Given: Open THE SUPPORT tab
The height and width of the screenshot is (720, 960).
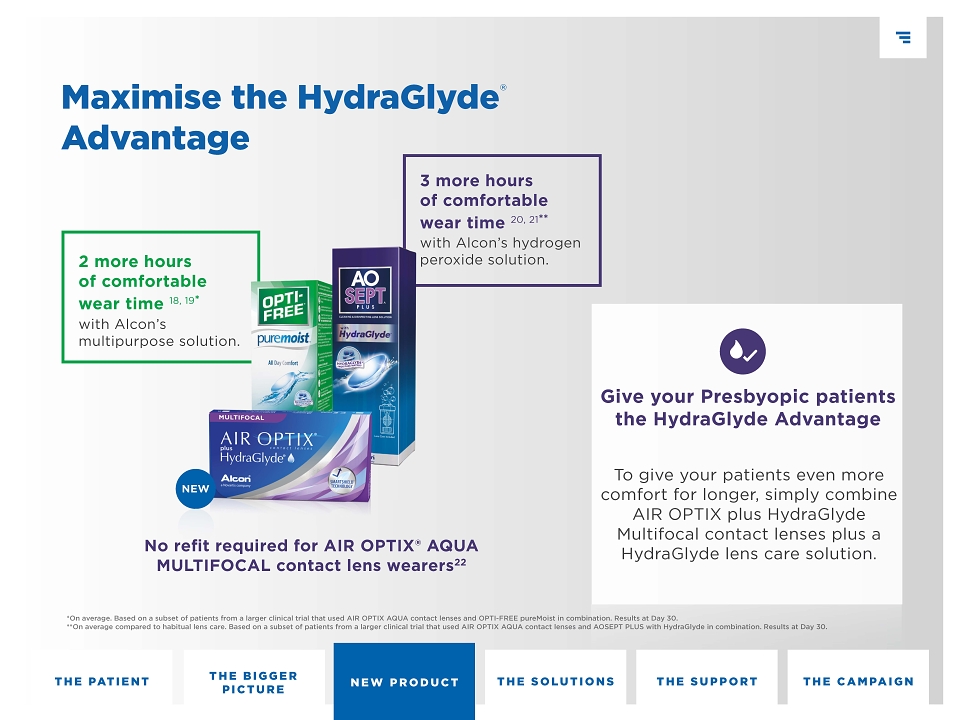Looking at the screenshot, I should [707, 681].
